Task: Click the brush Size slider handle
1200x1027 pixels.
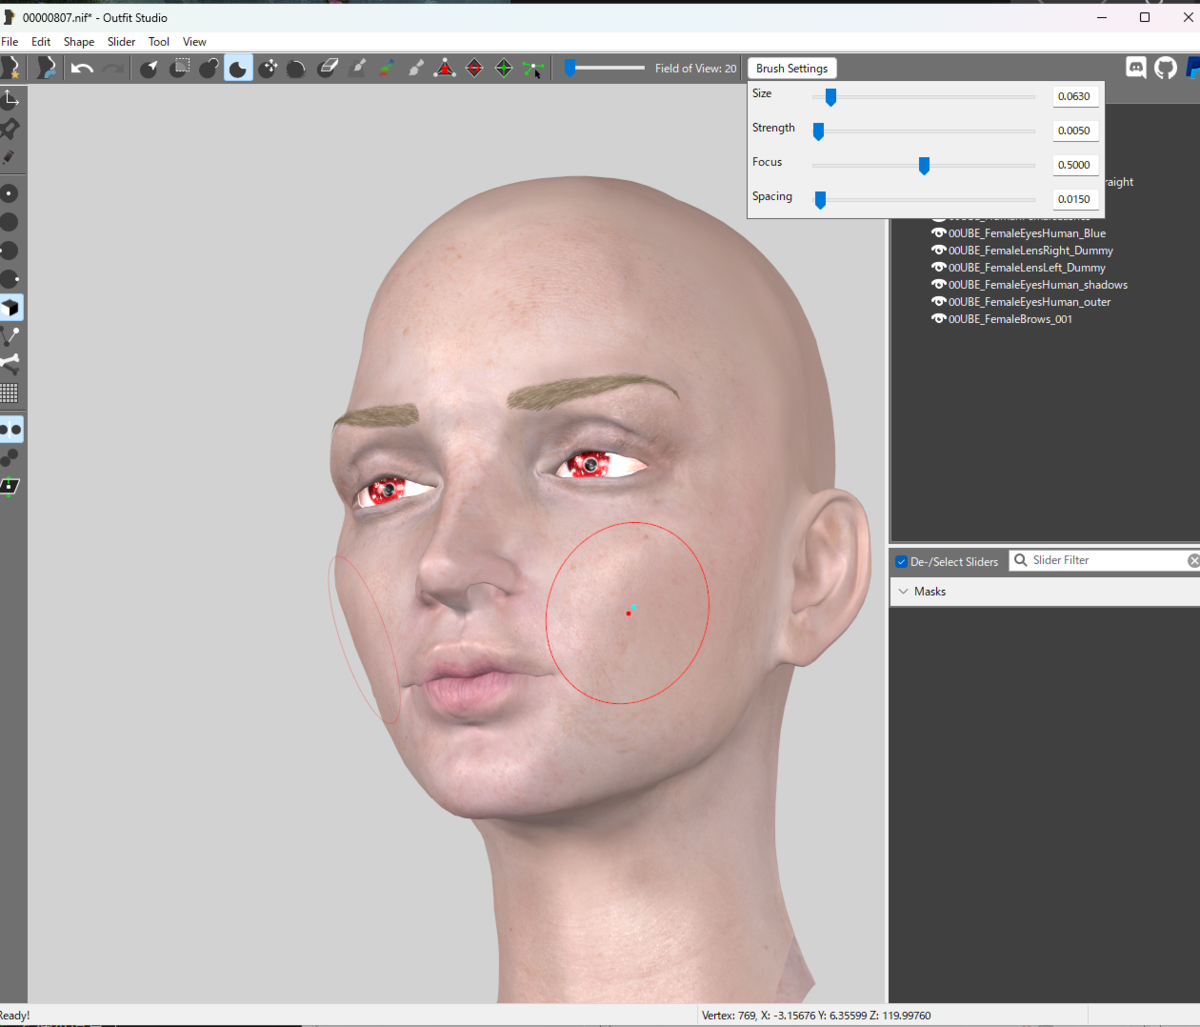Action: tap(830, 97)
